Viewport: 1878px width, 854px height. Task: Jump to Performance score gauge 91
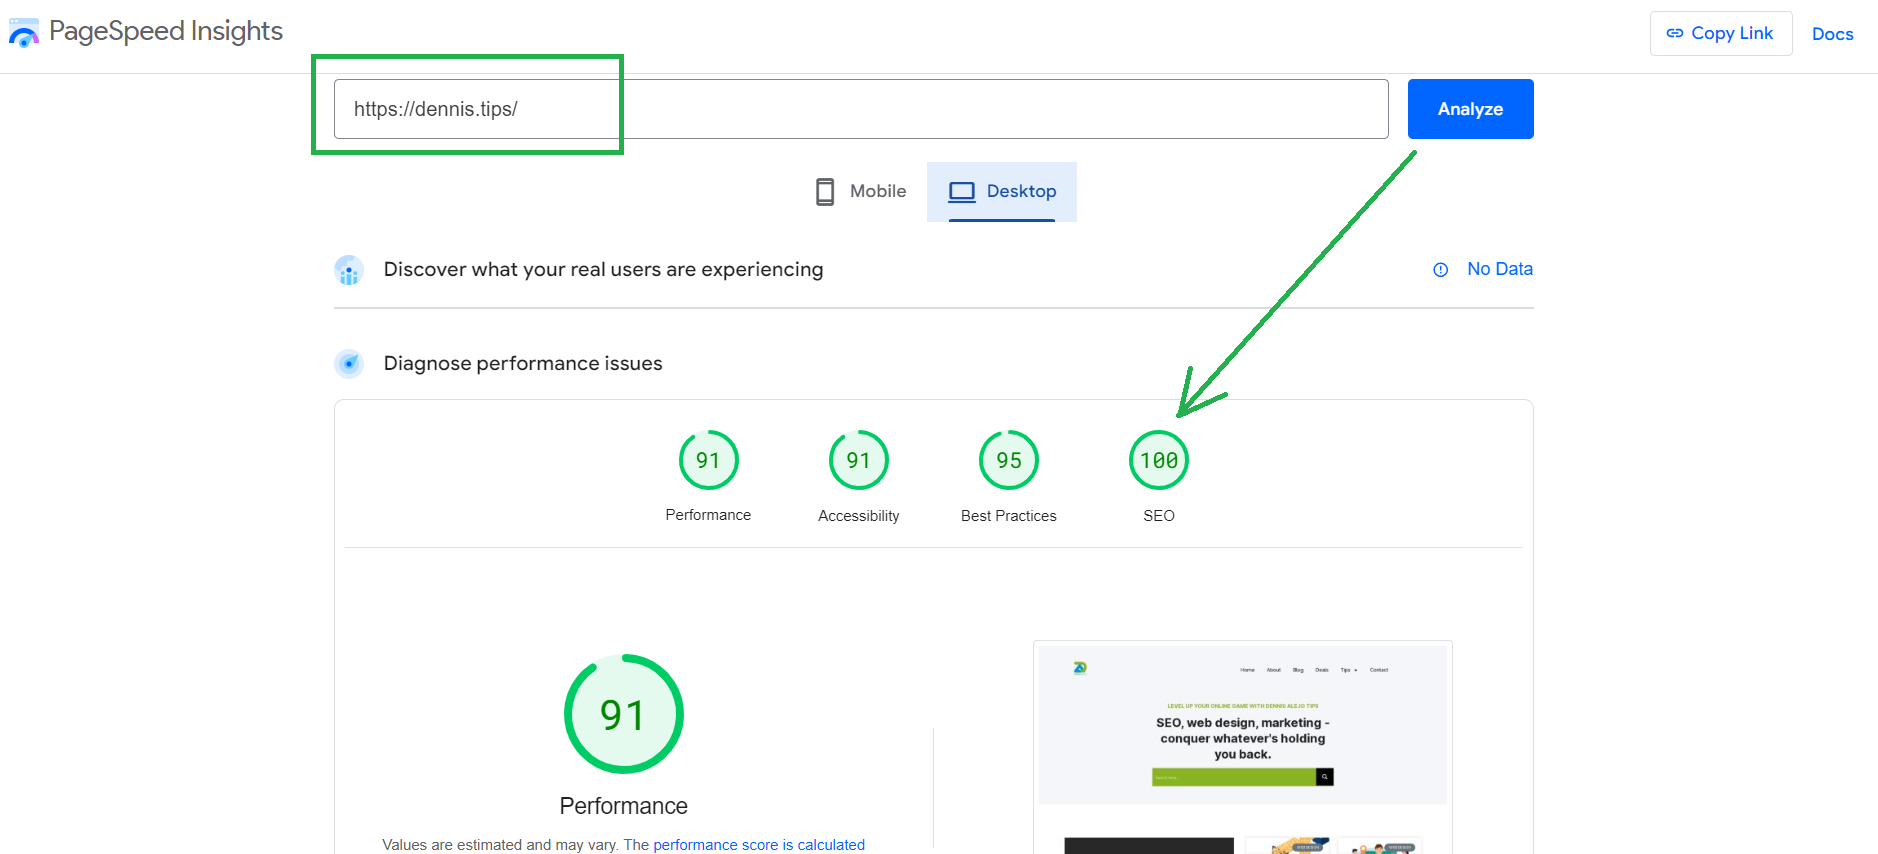point(708,460)
